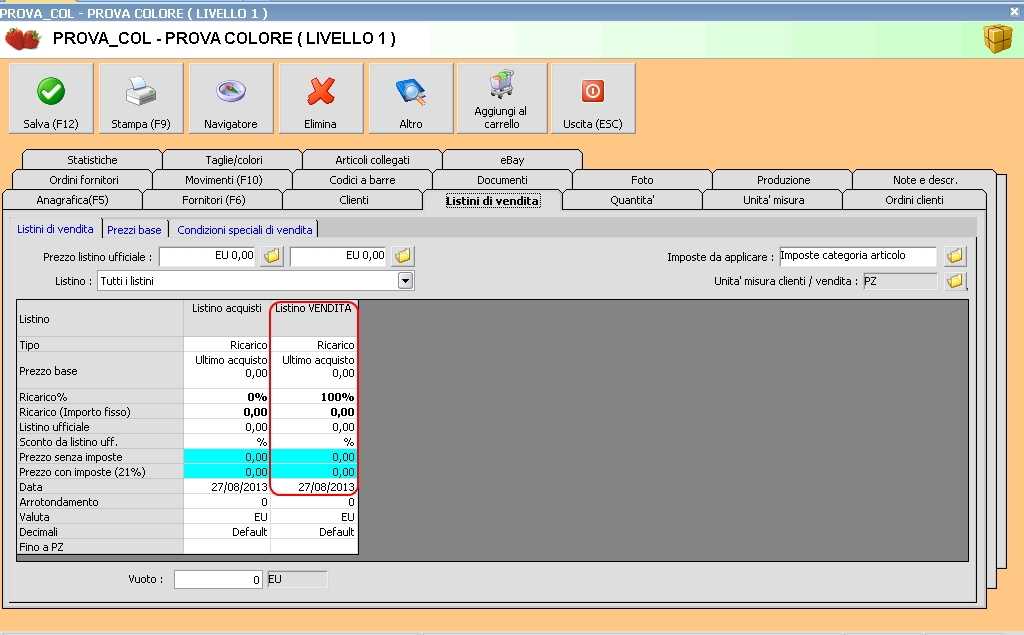Click Data cell under Listino VENDITA
The image size is (1024, 635).
pos(313,487)
